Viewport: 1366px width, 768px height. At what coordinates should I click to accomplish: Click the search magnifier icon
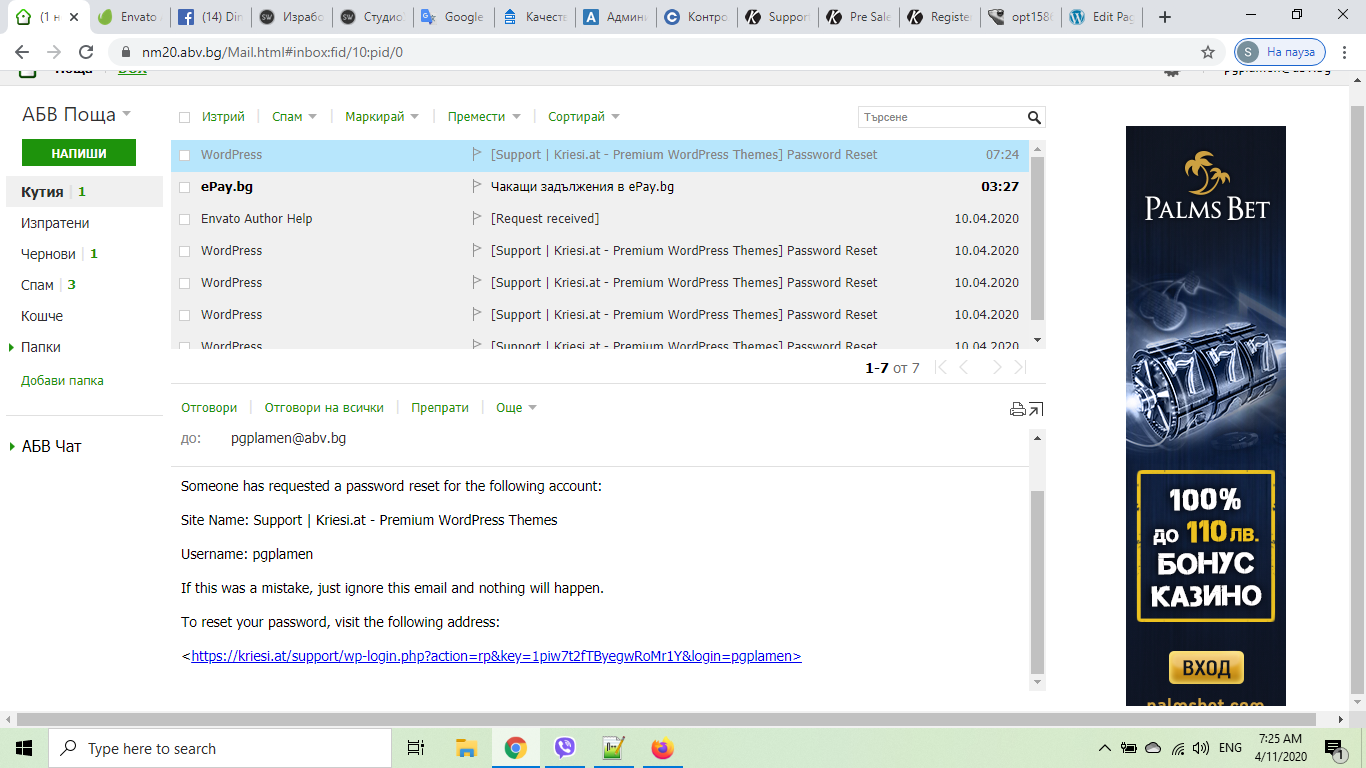point(1034,117)
